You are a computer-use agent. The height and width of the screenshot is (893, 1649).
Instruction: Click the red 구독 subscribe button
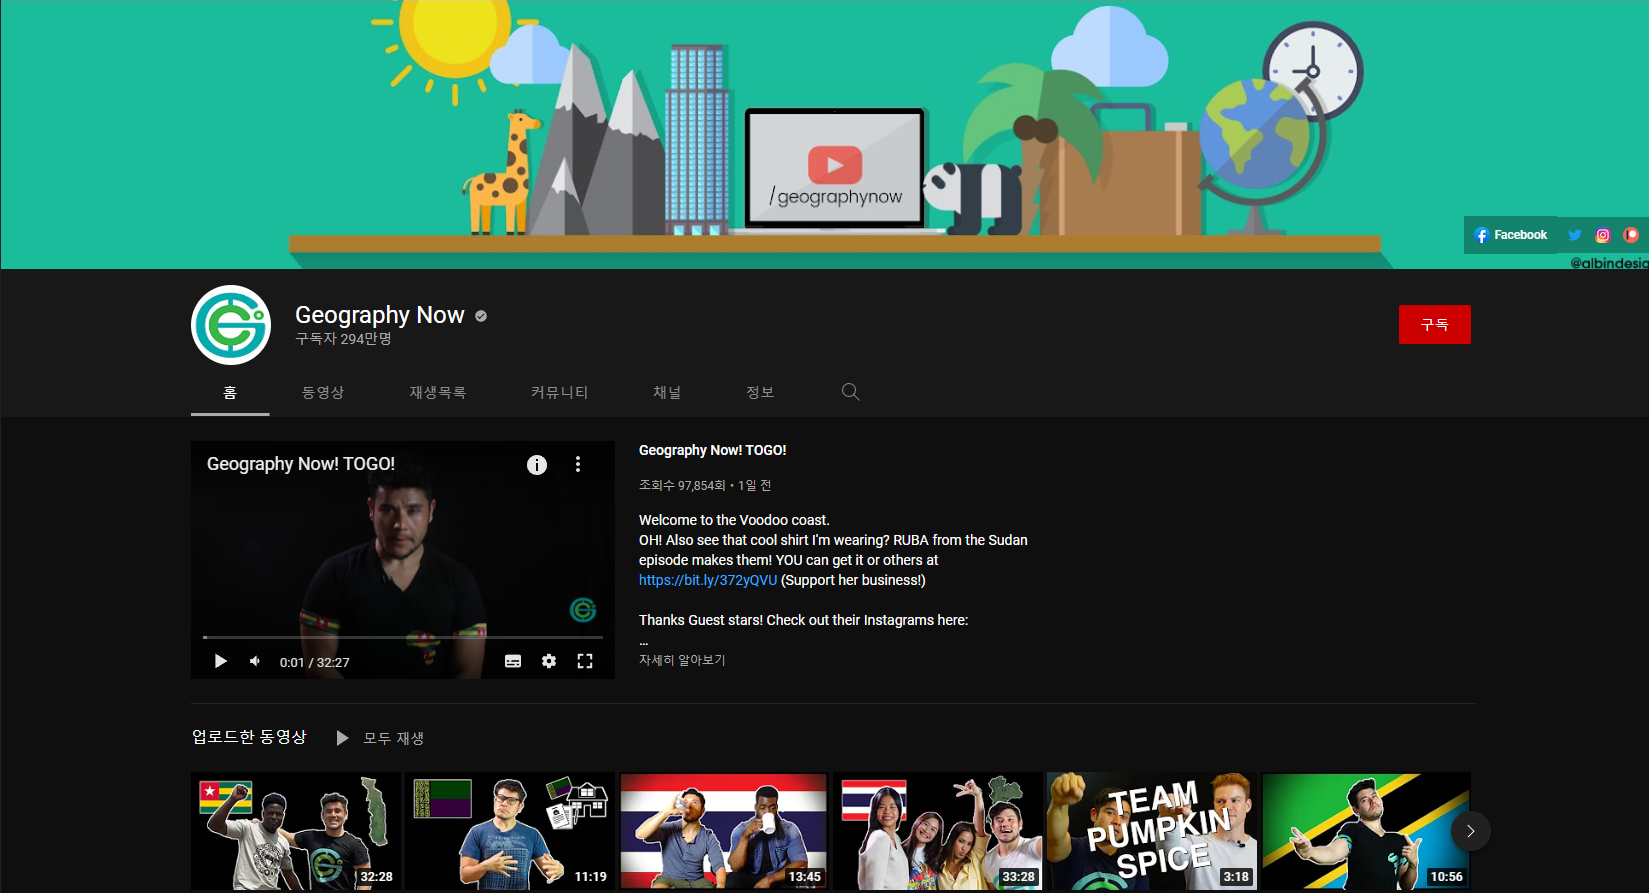[1435, 324]
